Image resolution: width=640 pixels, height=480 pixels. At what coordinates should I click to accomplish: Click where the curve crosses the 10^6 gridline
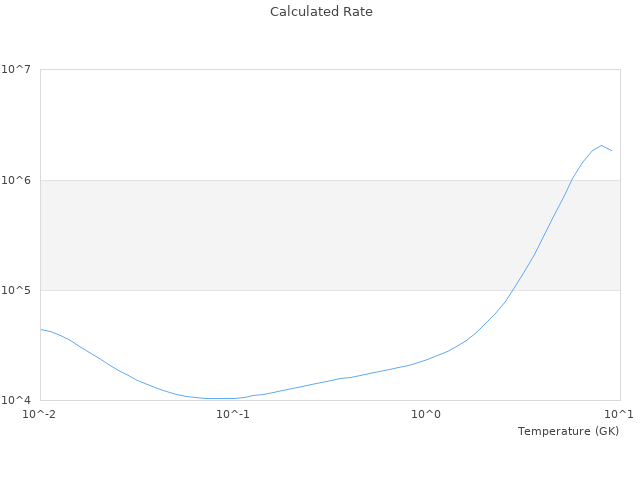point(572,180)
